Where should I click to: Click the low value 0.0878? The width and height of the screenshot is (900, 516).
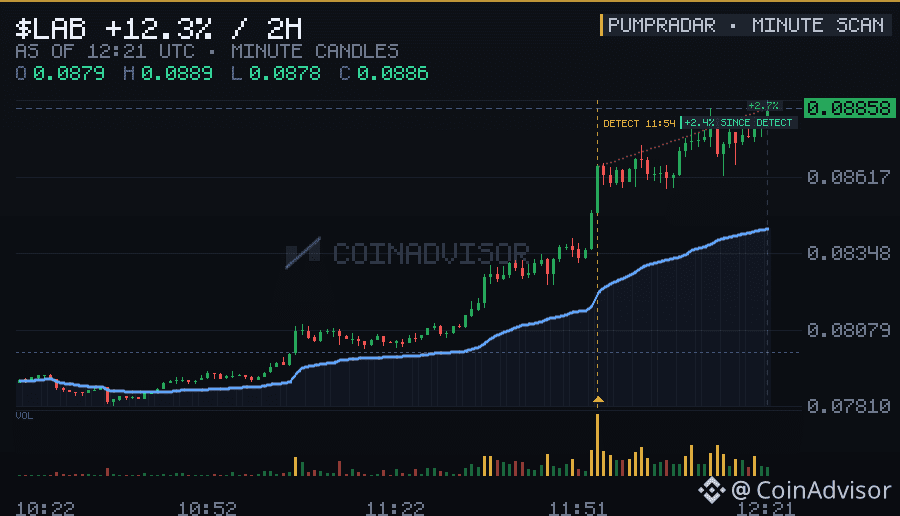(285, 73)
